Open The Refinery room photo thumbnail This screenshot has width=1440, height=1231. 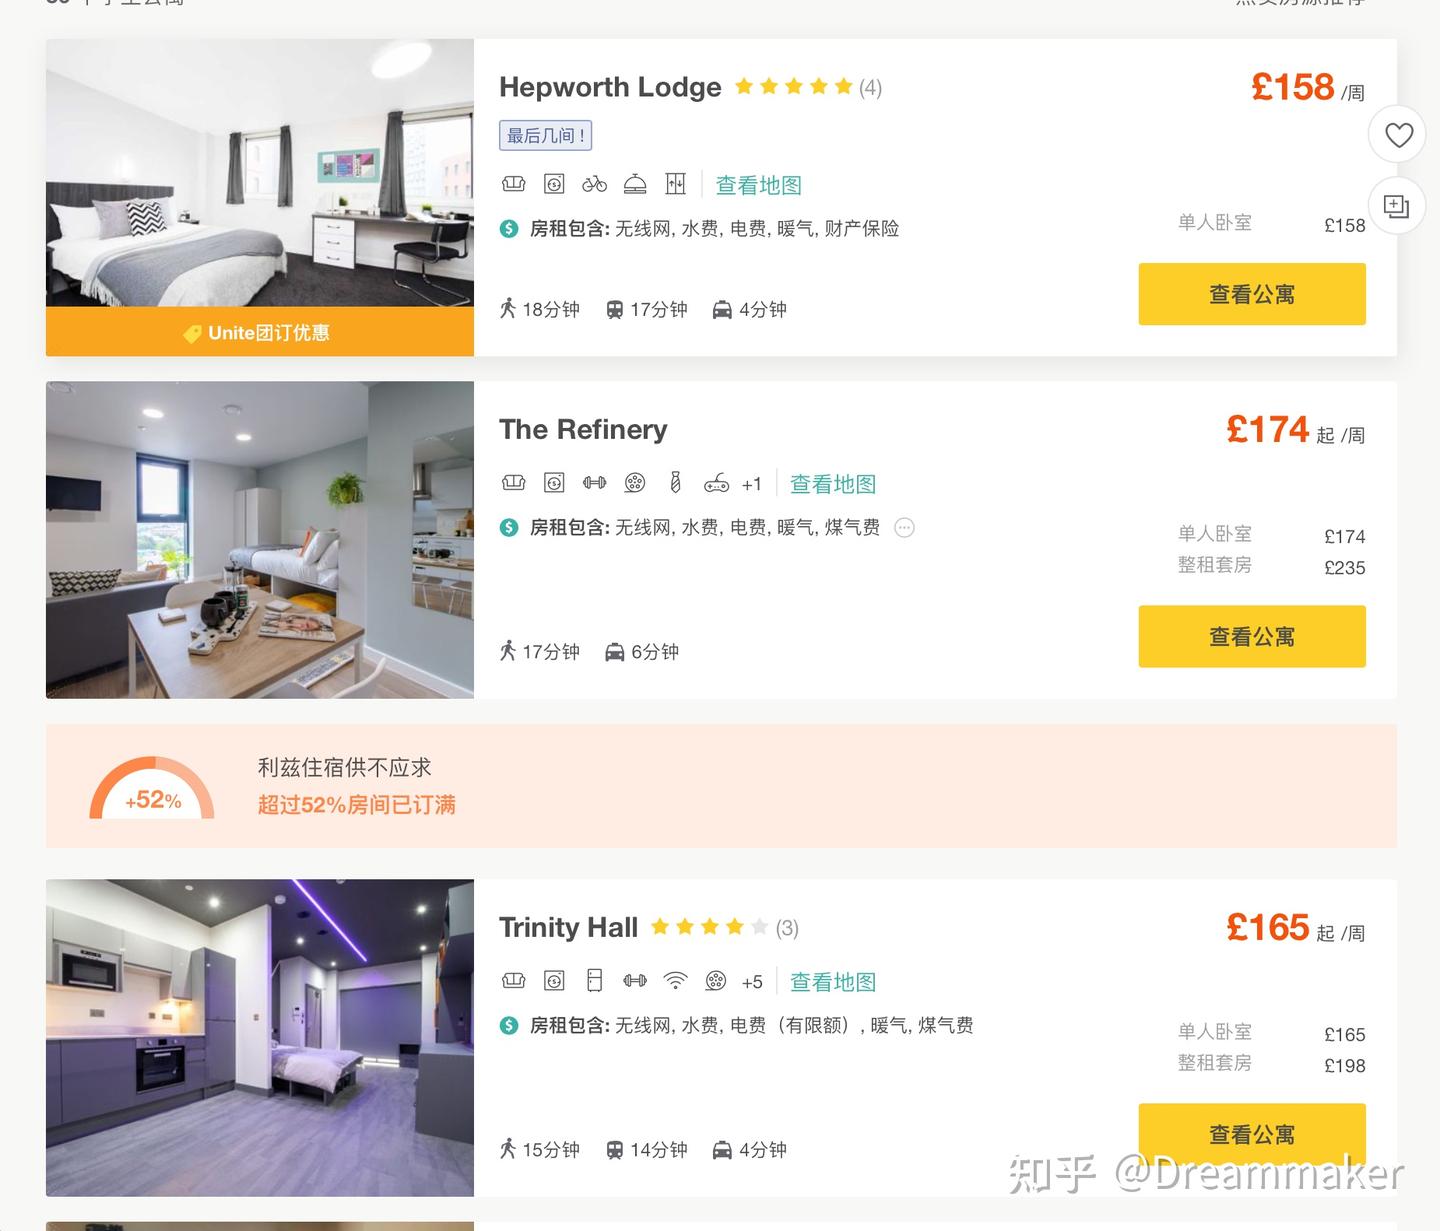pyautogui.click(x=260, y=540)
